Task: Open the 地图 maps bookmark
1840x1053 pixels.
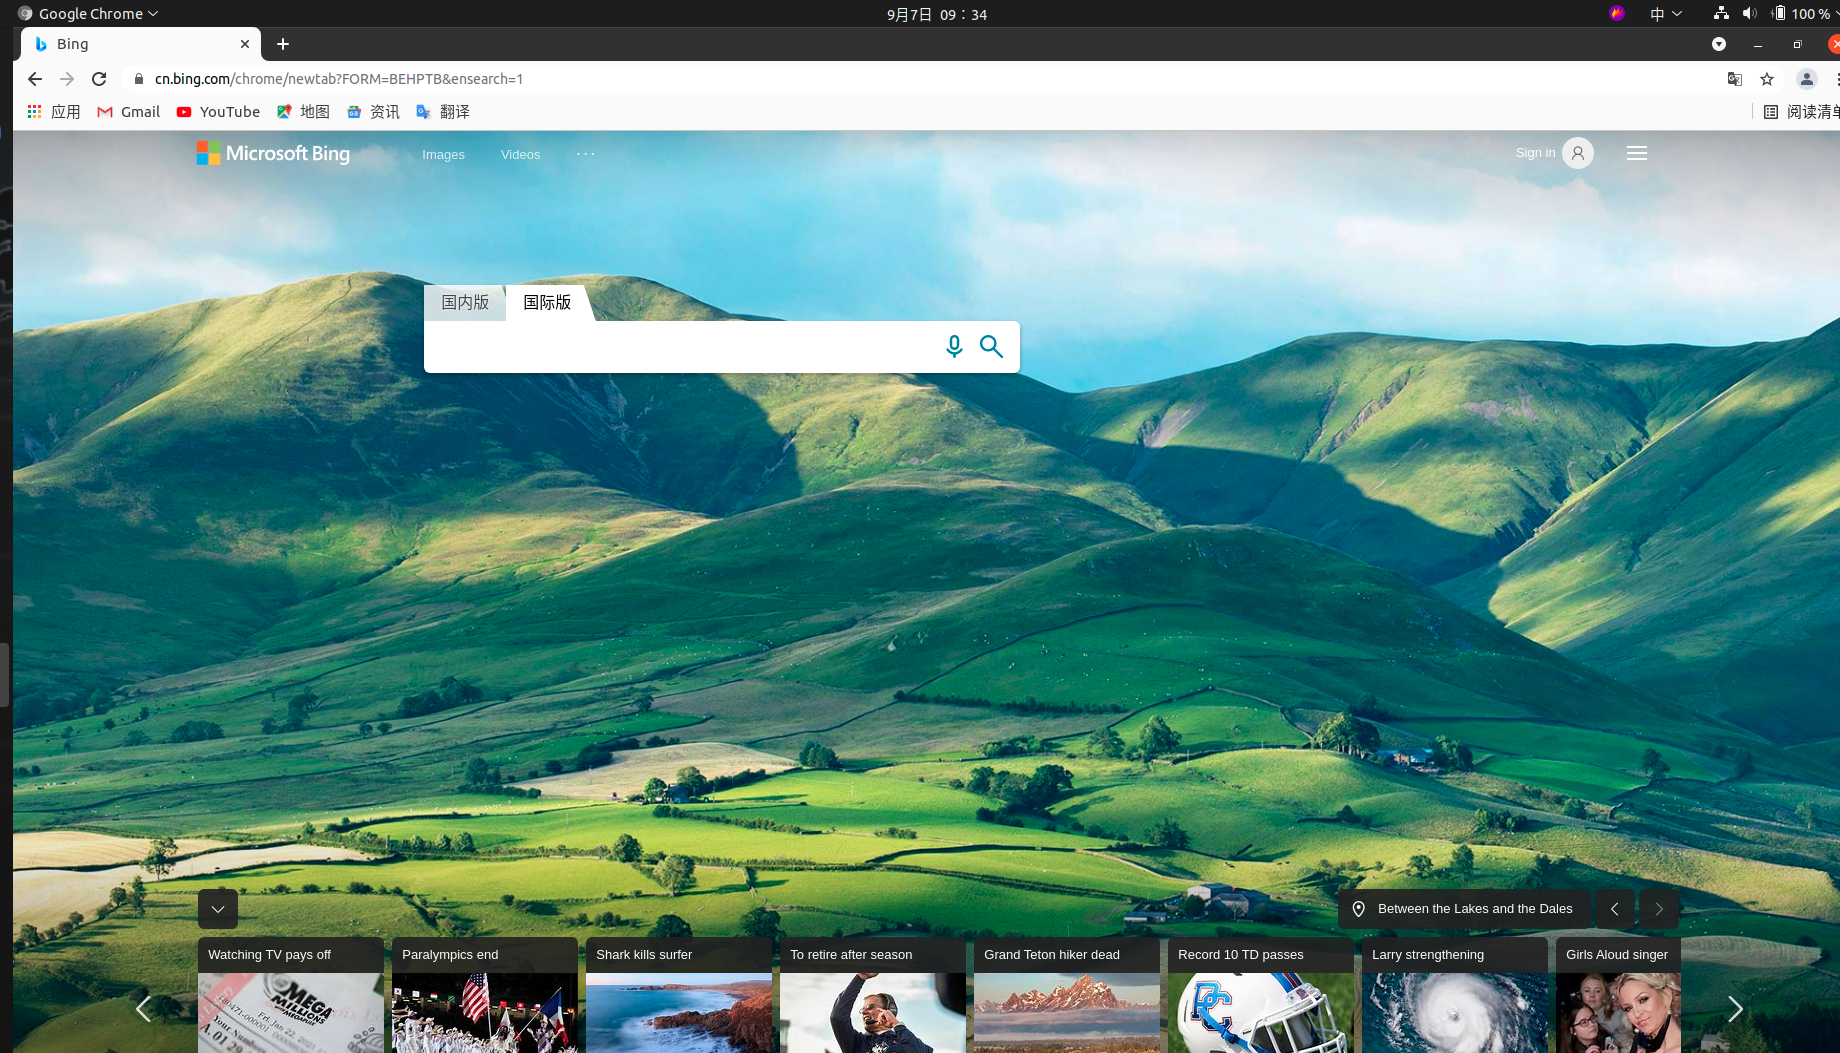Action: coord(303,112)
